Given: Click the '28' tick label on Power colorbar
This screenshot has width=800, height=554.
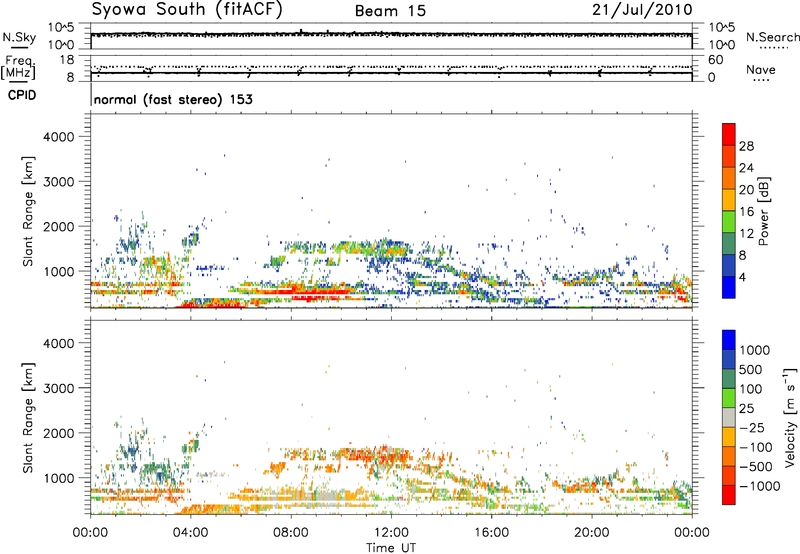Looking at the screenshot, I should tap(746, 146).
